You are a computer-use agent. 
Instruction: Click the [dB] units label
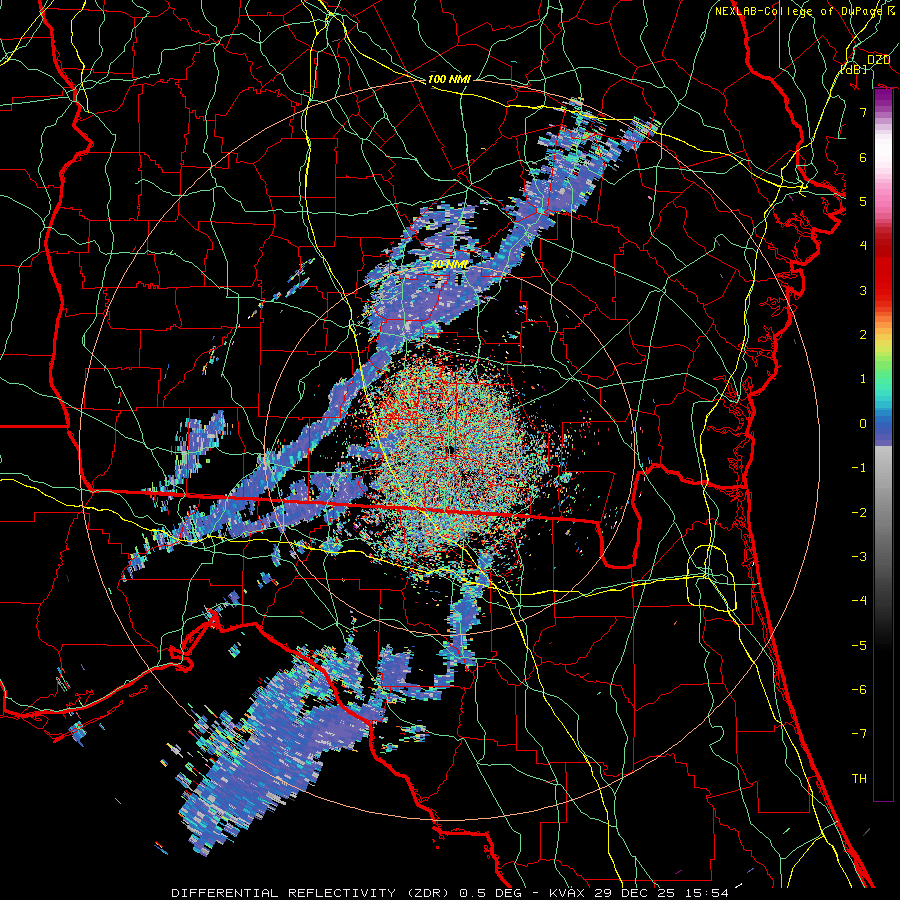[854, 70]
